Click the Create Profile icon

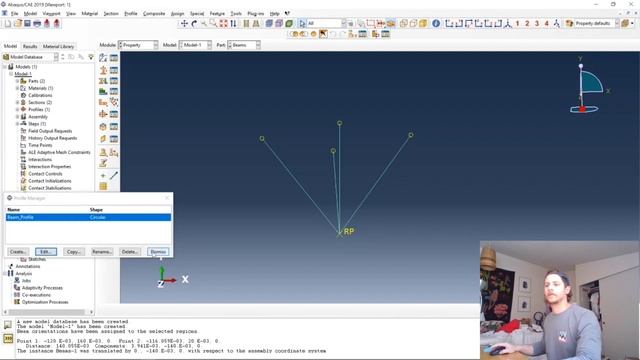tap(103, 114)
